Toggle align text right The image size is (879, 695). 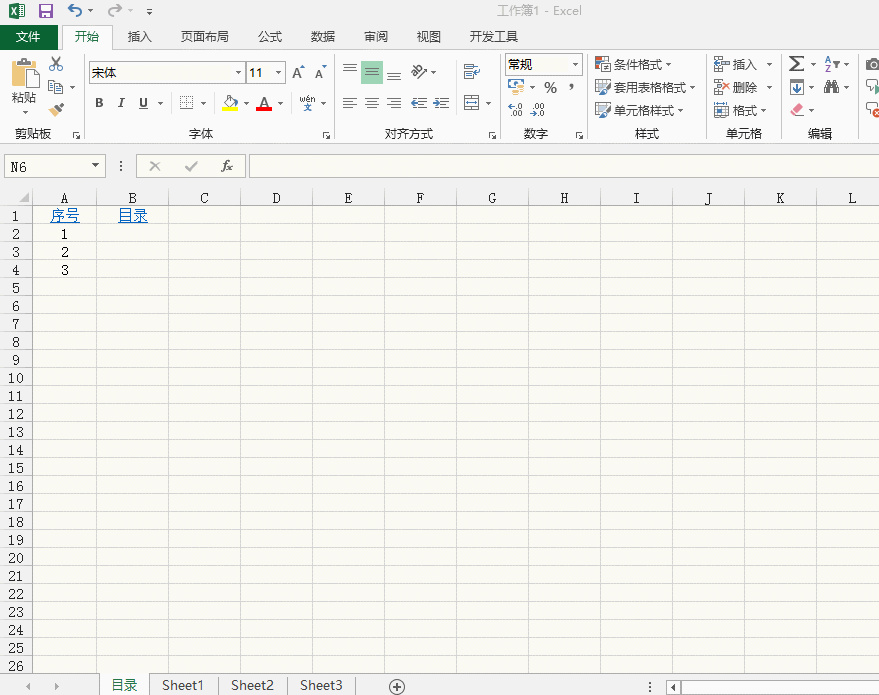(x=394, y=103)
